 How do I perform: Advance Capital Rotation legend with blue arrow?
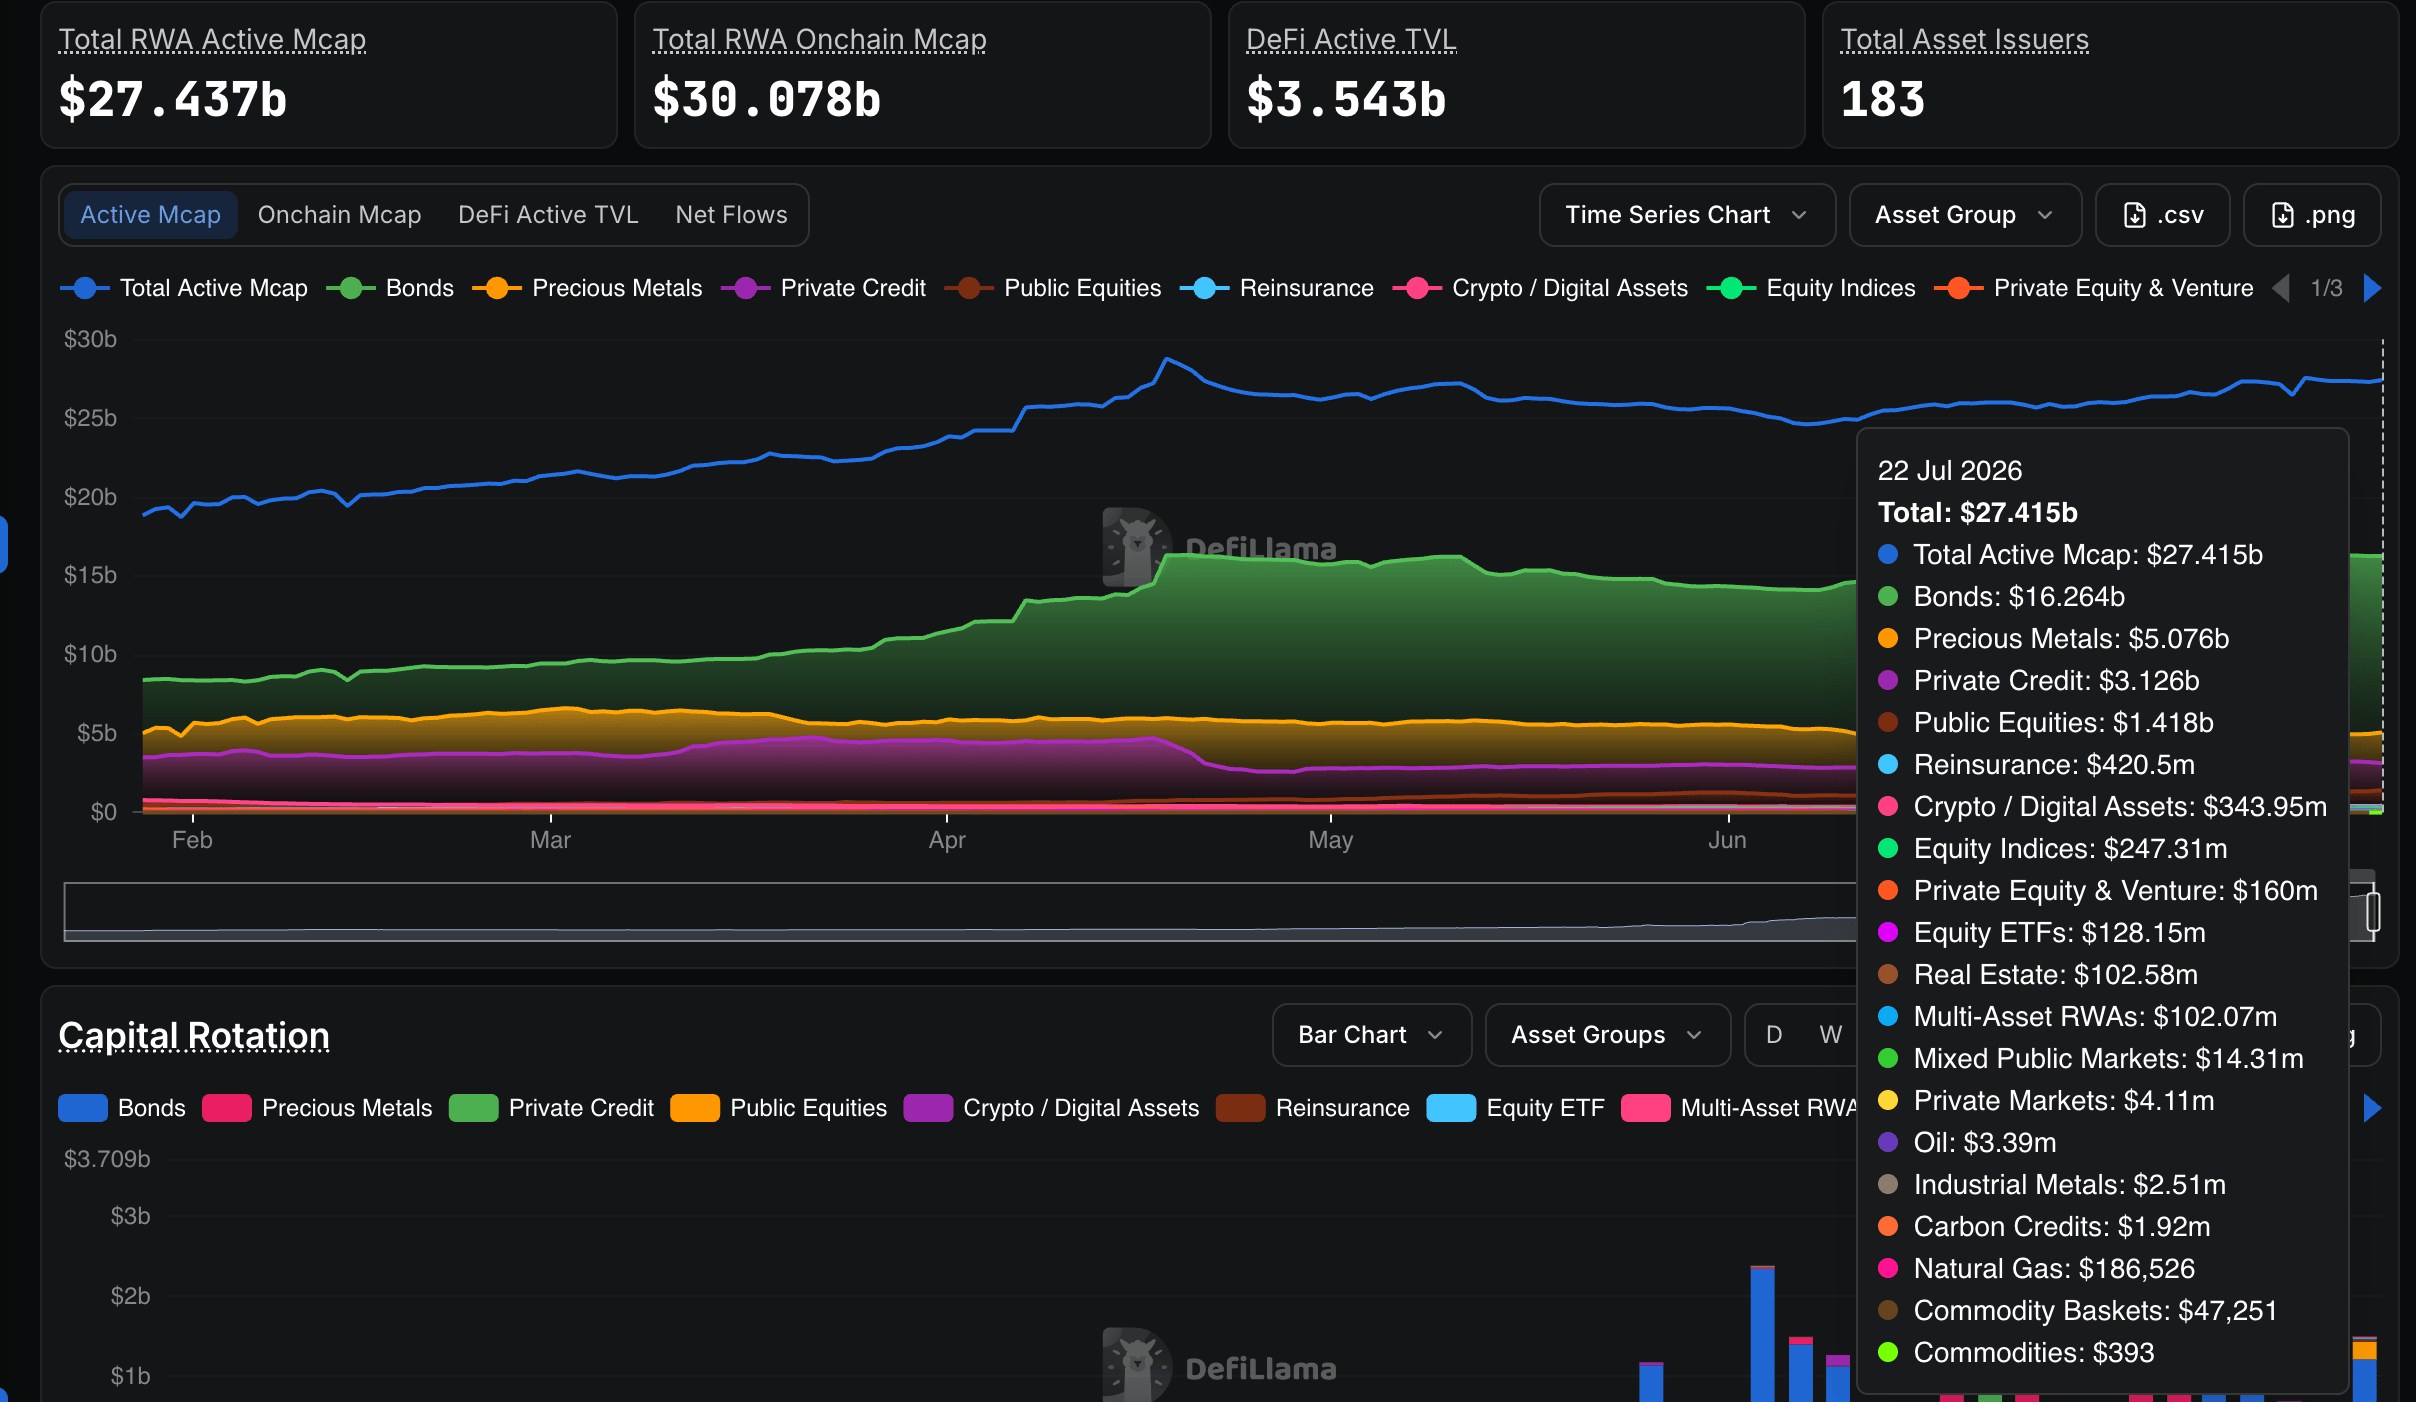point(2372,1108)
